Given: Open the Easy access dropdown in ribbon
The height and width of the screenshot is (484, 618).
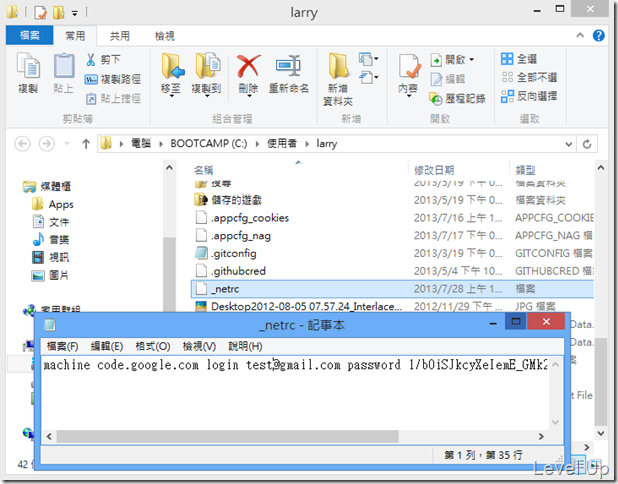Looking at the screenshot, I should pos(369,77).
